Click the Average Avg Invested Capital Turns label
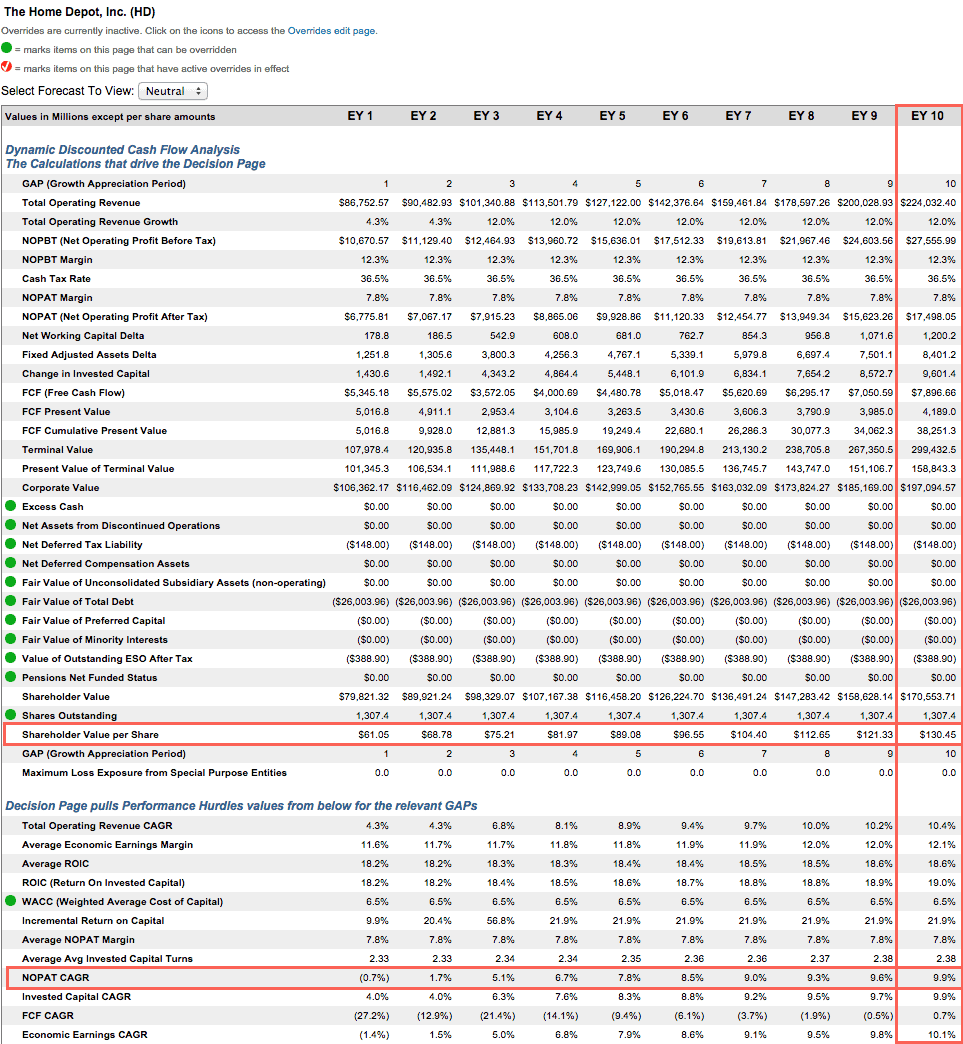 coord(107,959)
